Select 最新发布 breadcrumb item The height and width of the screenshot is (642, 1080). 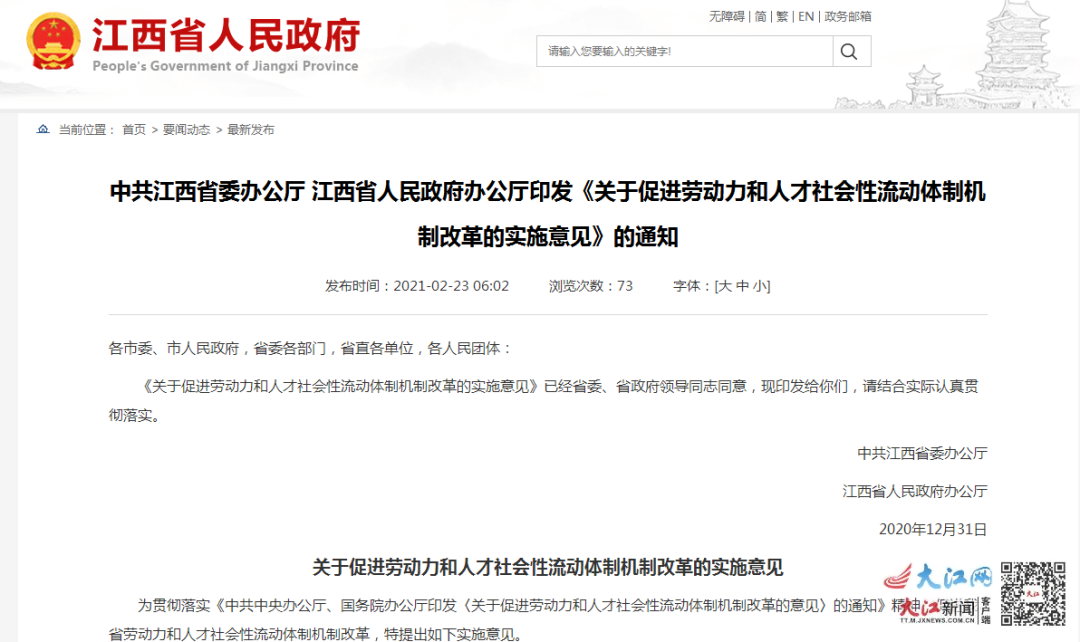pos(250,129)
